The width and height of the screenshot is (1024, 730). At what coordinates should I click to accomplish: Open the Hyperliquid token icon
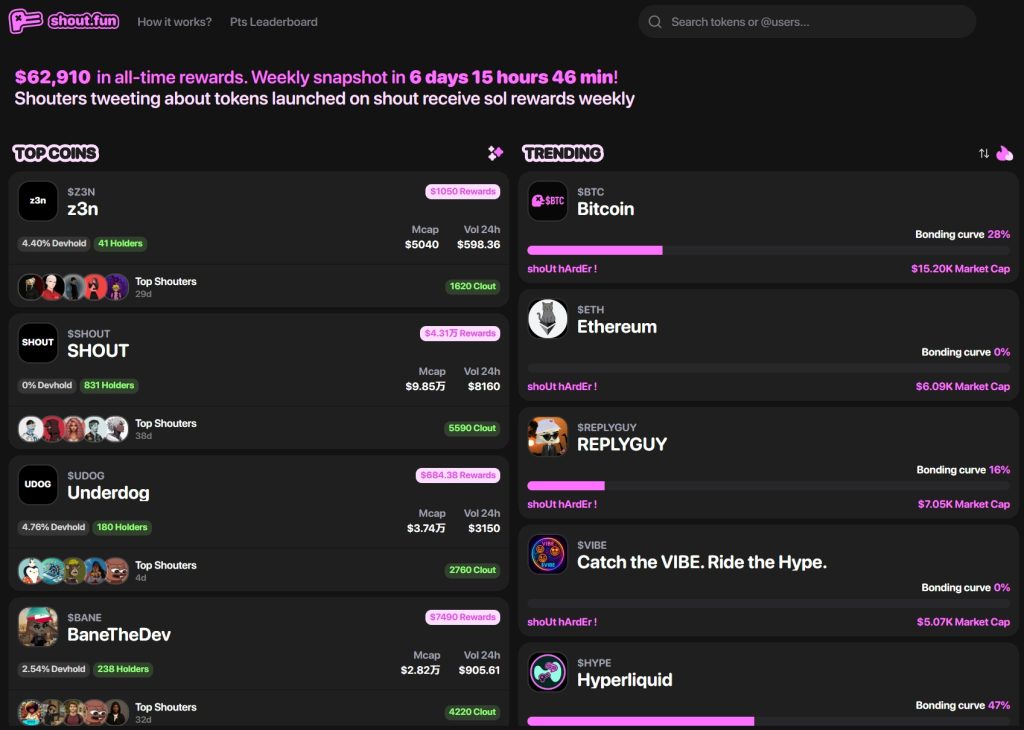547,672
